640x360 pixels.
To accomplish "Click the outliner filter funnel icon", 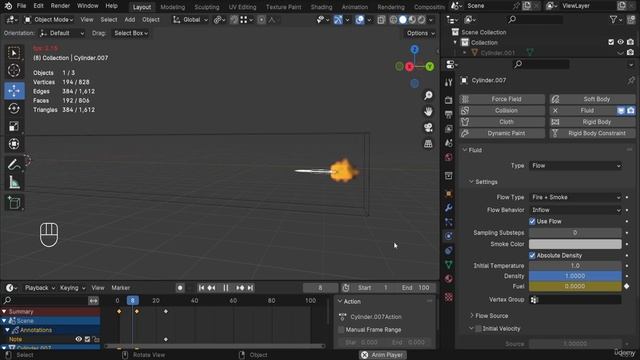I will (613, 19).
